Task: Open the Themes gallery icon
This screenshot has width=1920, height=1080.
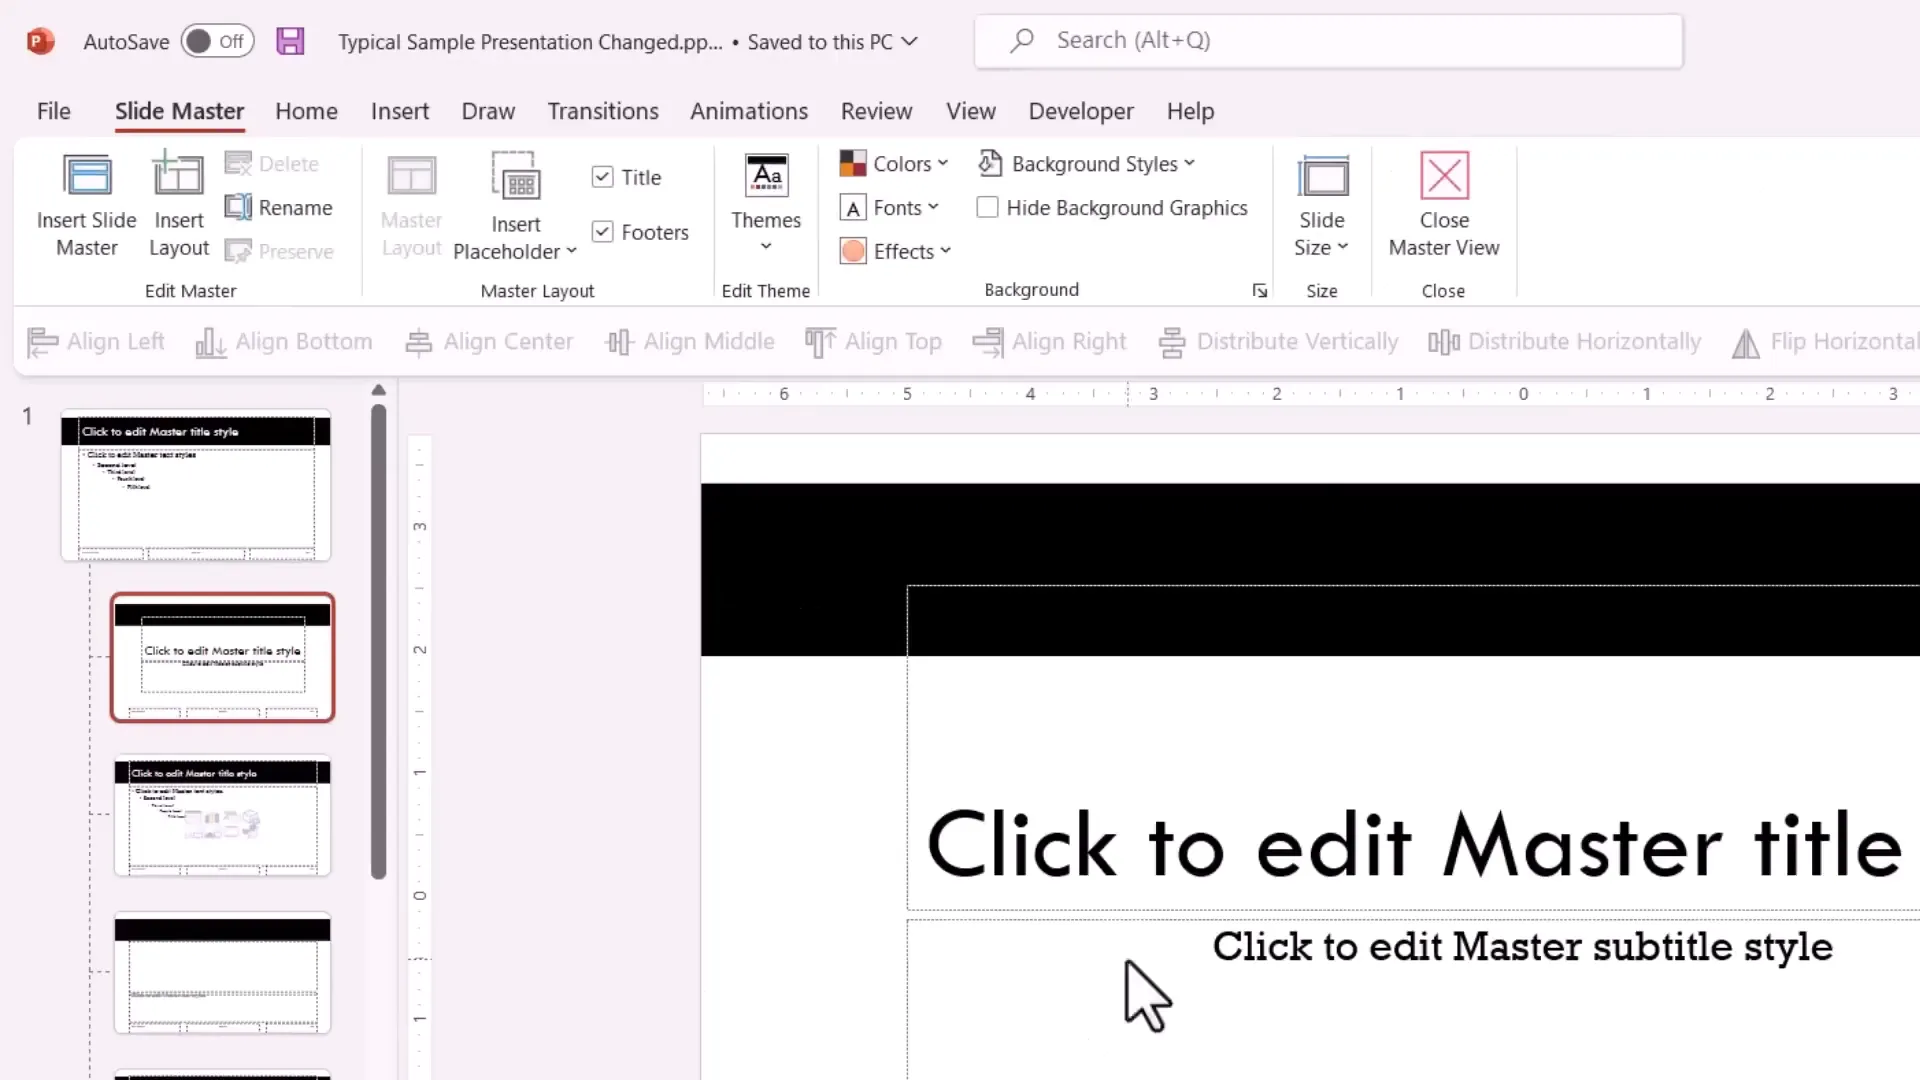Action: (766, 175)
